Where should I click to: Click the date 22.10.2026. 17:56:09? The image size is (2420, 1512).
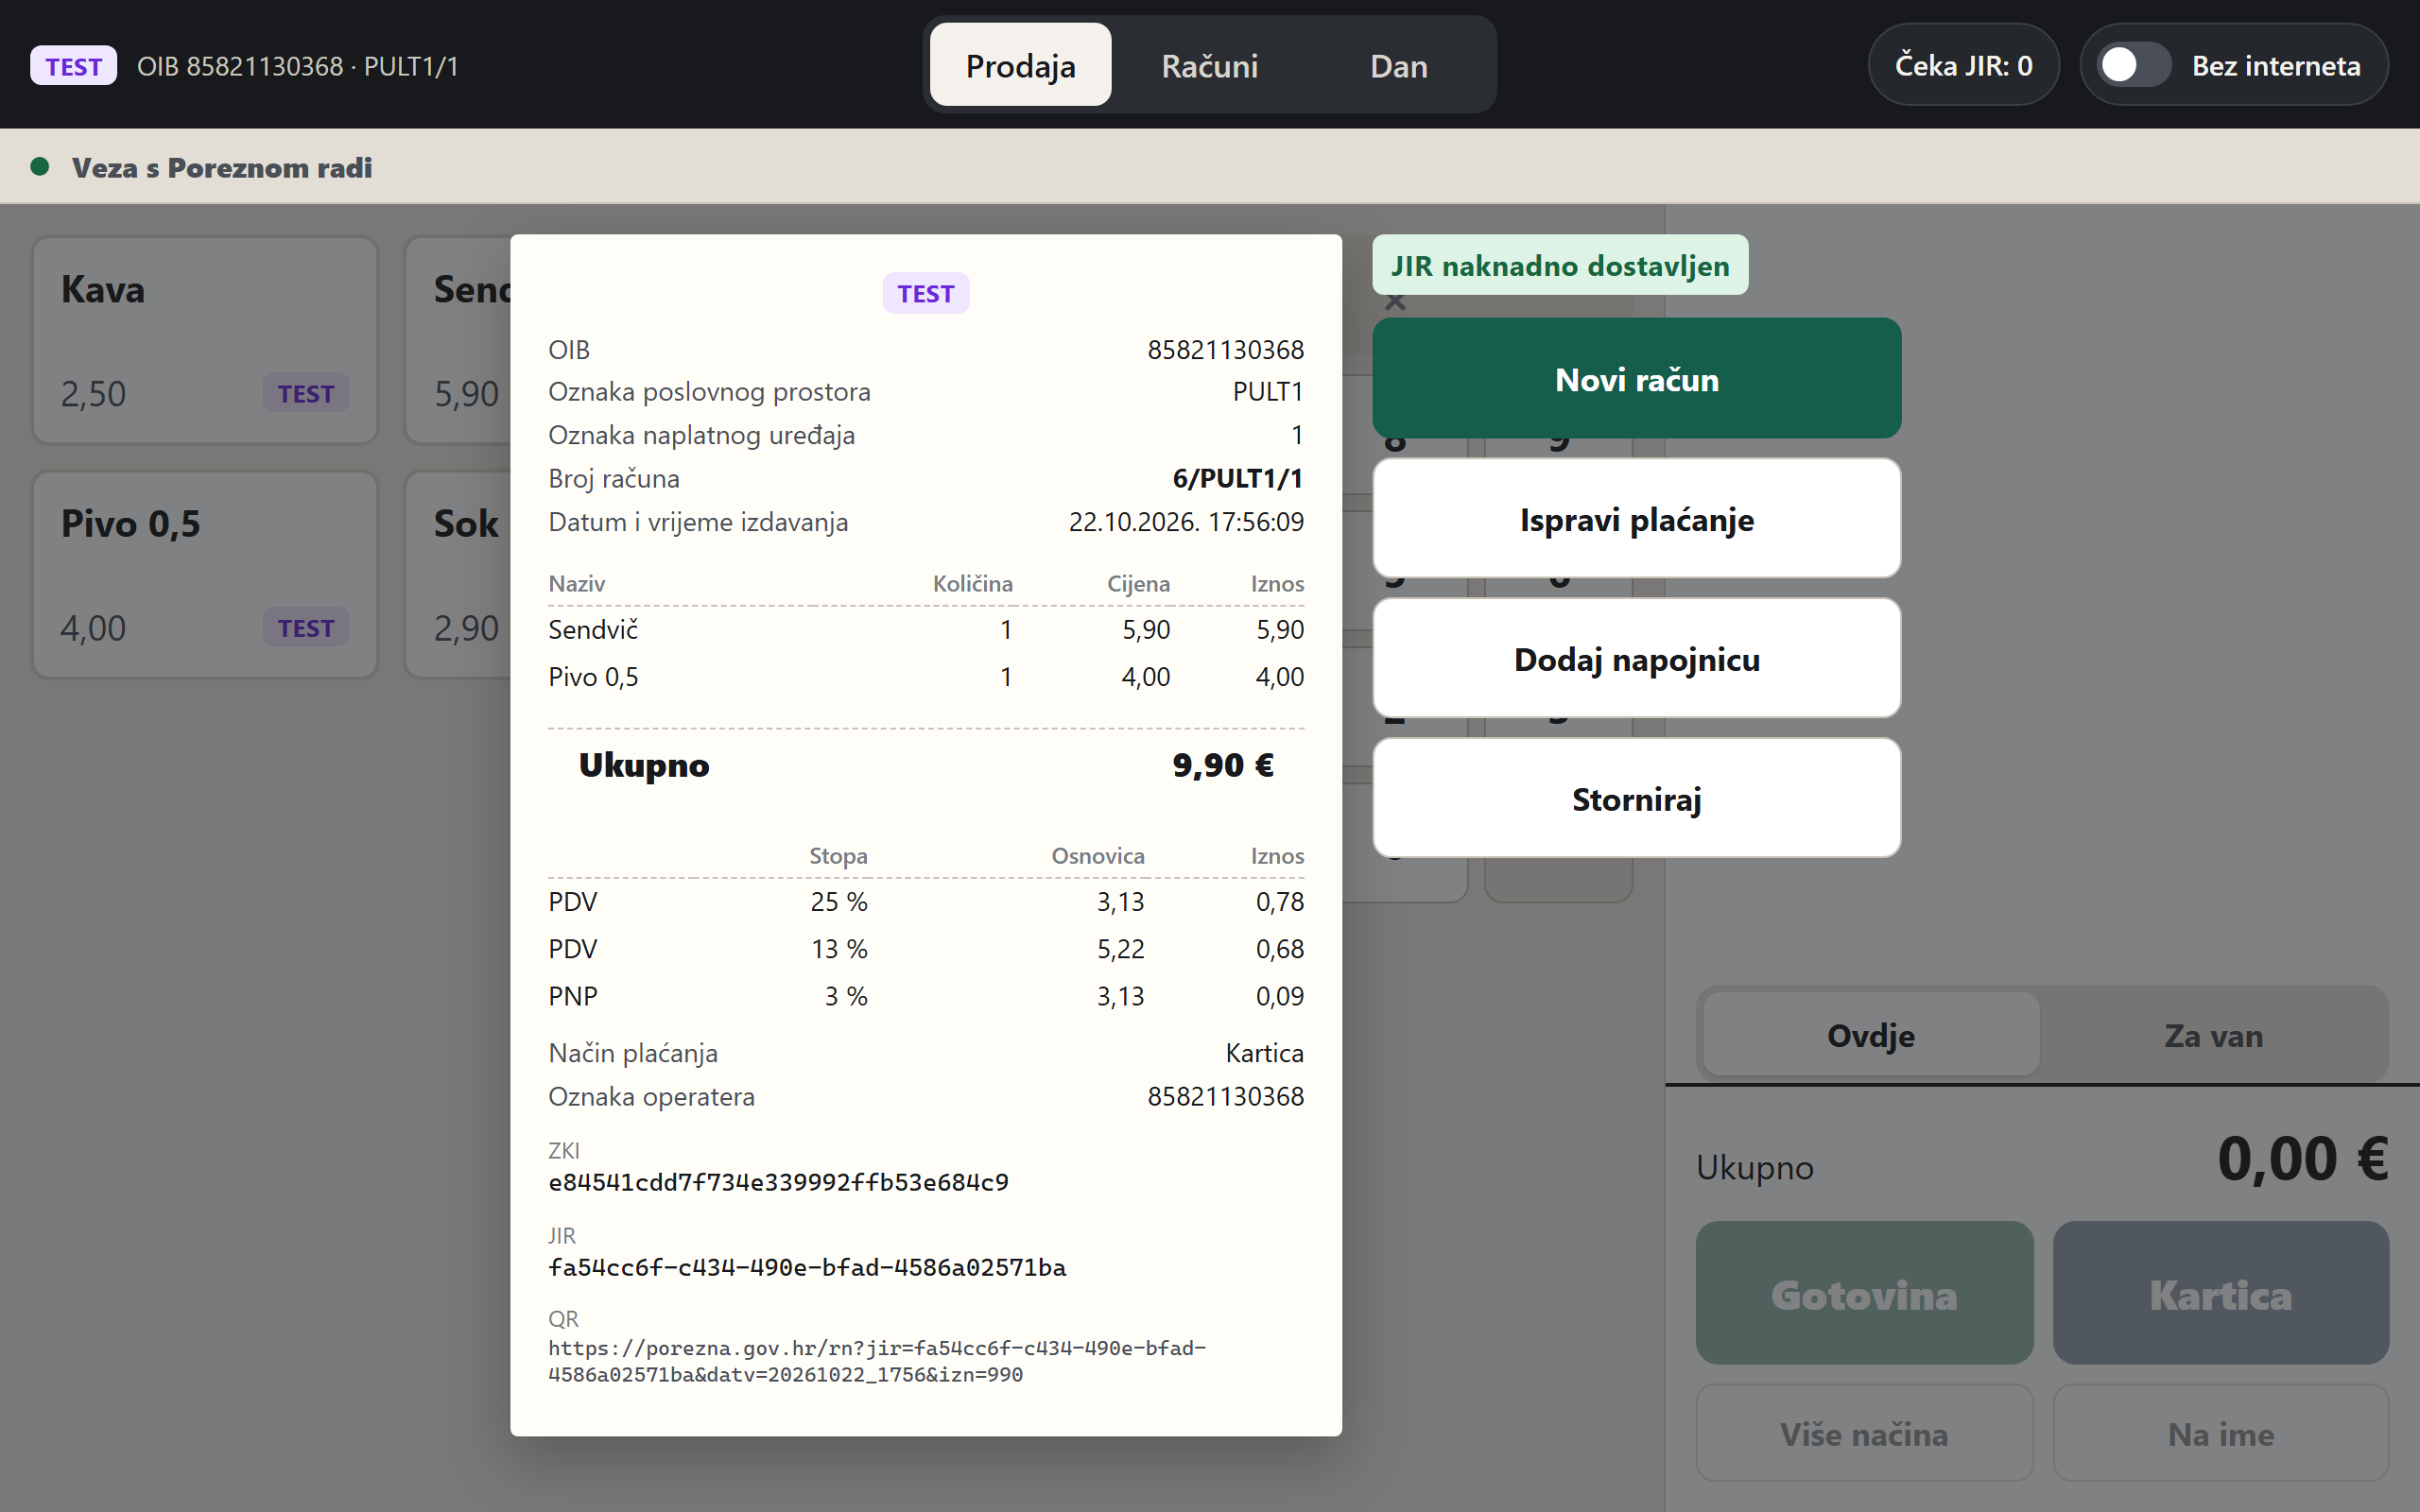1186,521
